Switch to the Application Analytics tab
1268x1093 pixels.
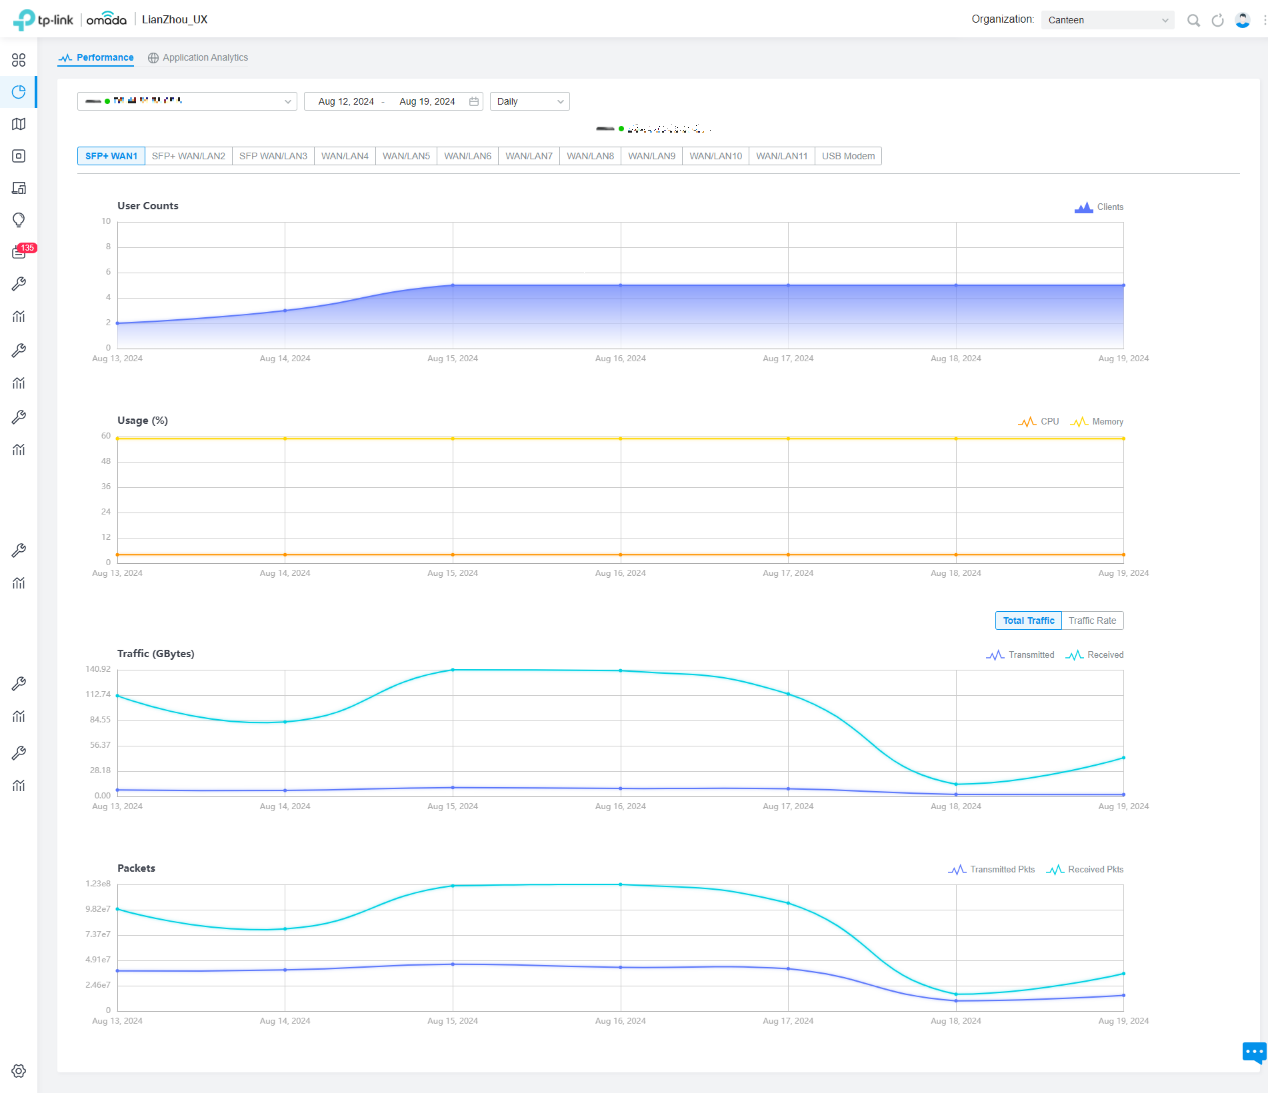point(198,58)
